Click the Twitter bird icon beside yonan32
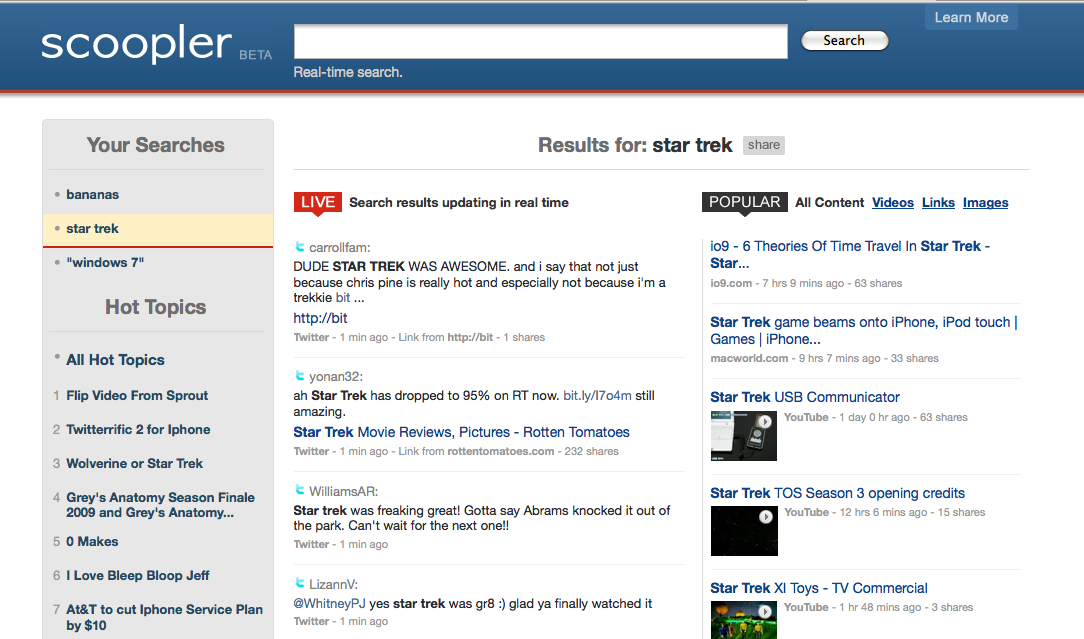The width and height of the screenshot is (1084, 639). tap(299, 376)
